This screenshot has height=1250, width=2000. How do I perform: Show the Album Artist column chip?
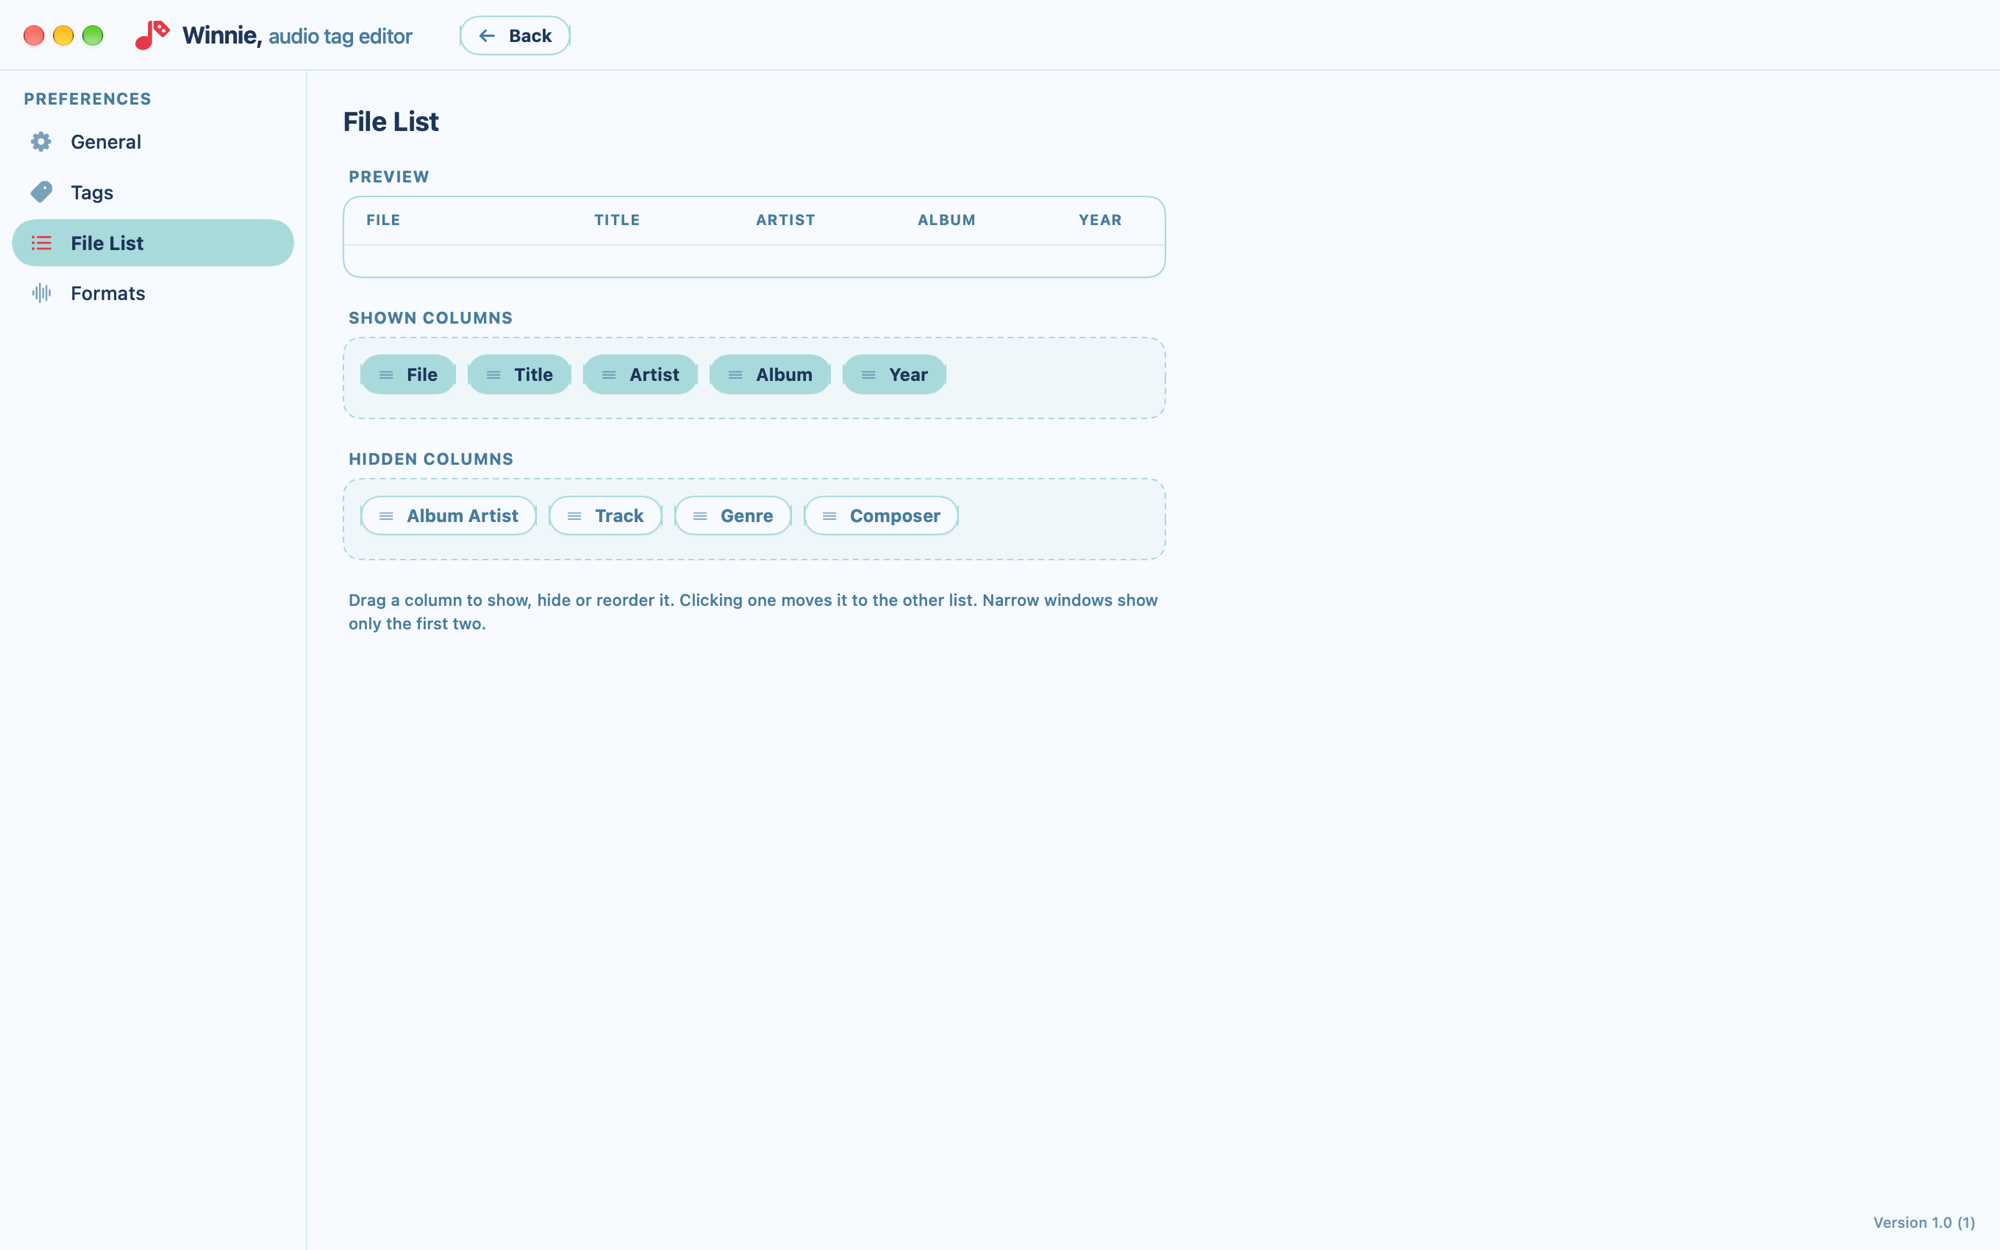click(448, 516)
